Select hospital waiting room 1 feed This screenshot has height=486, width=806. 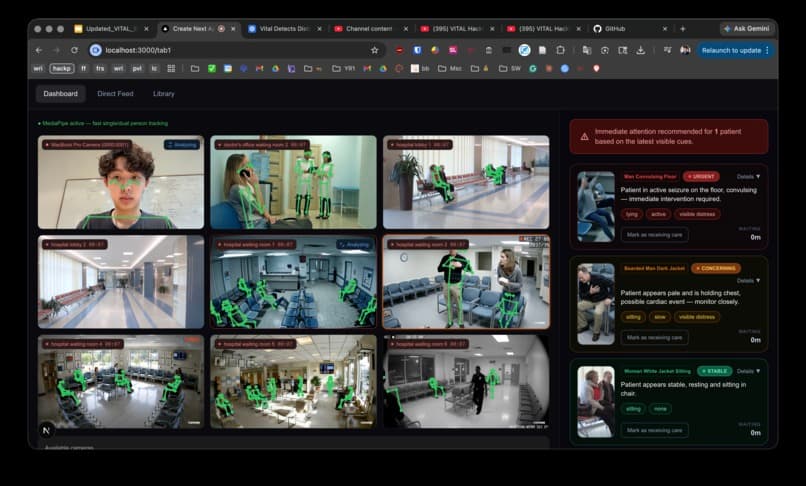(x=293, y=282)
